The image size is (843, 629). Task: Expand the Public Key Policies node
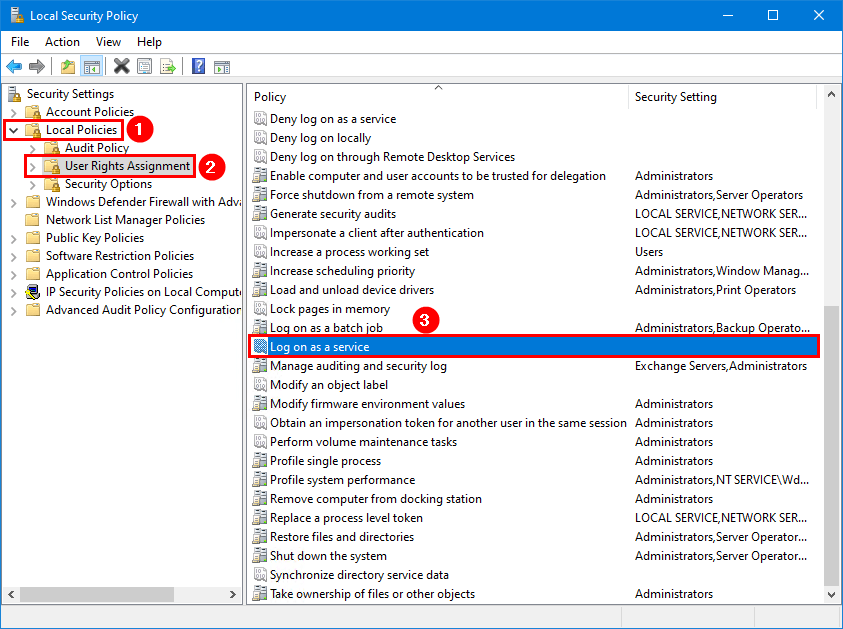13,238
